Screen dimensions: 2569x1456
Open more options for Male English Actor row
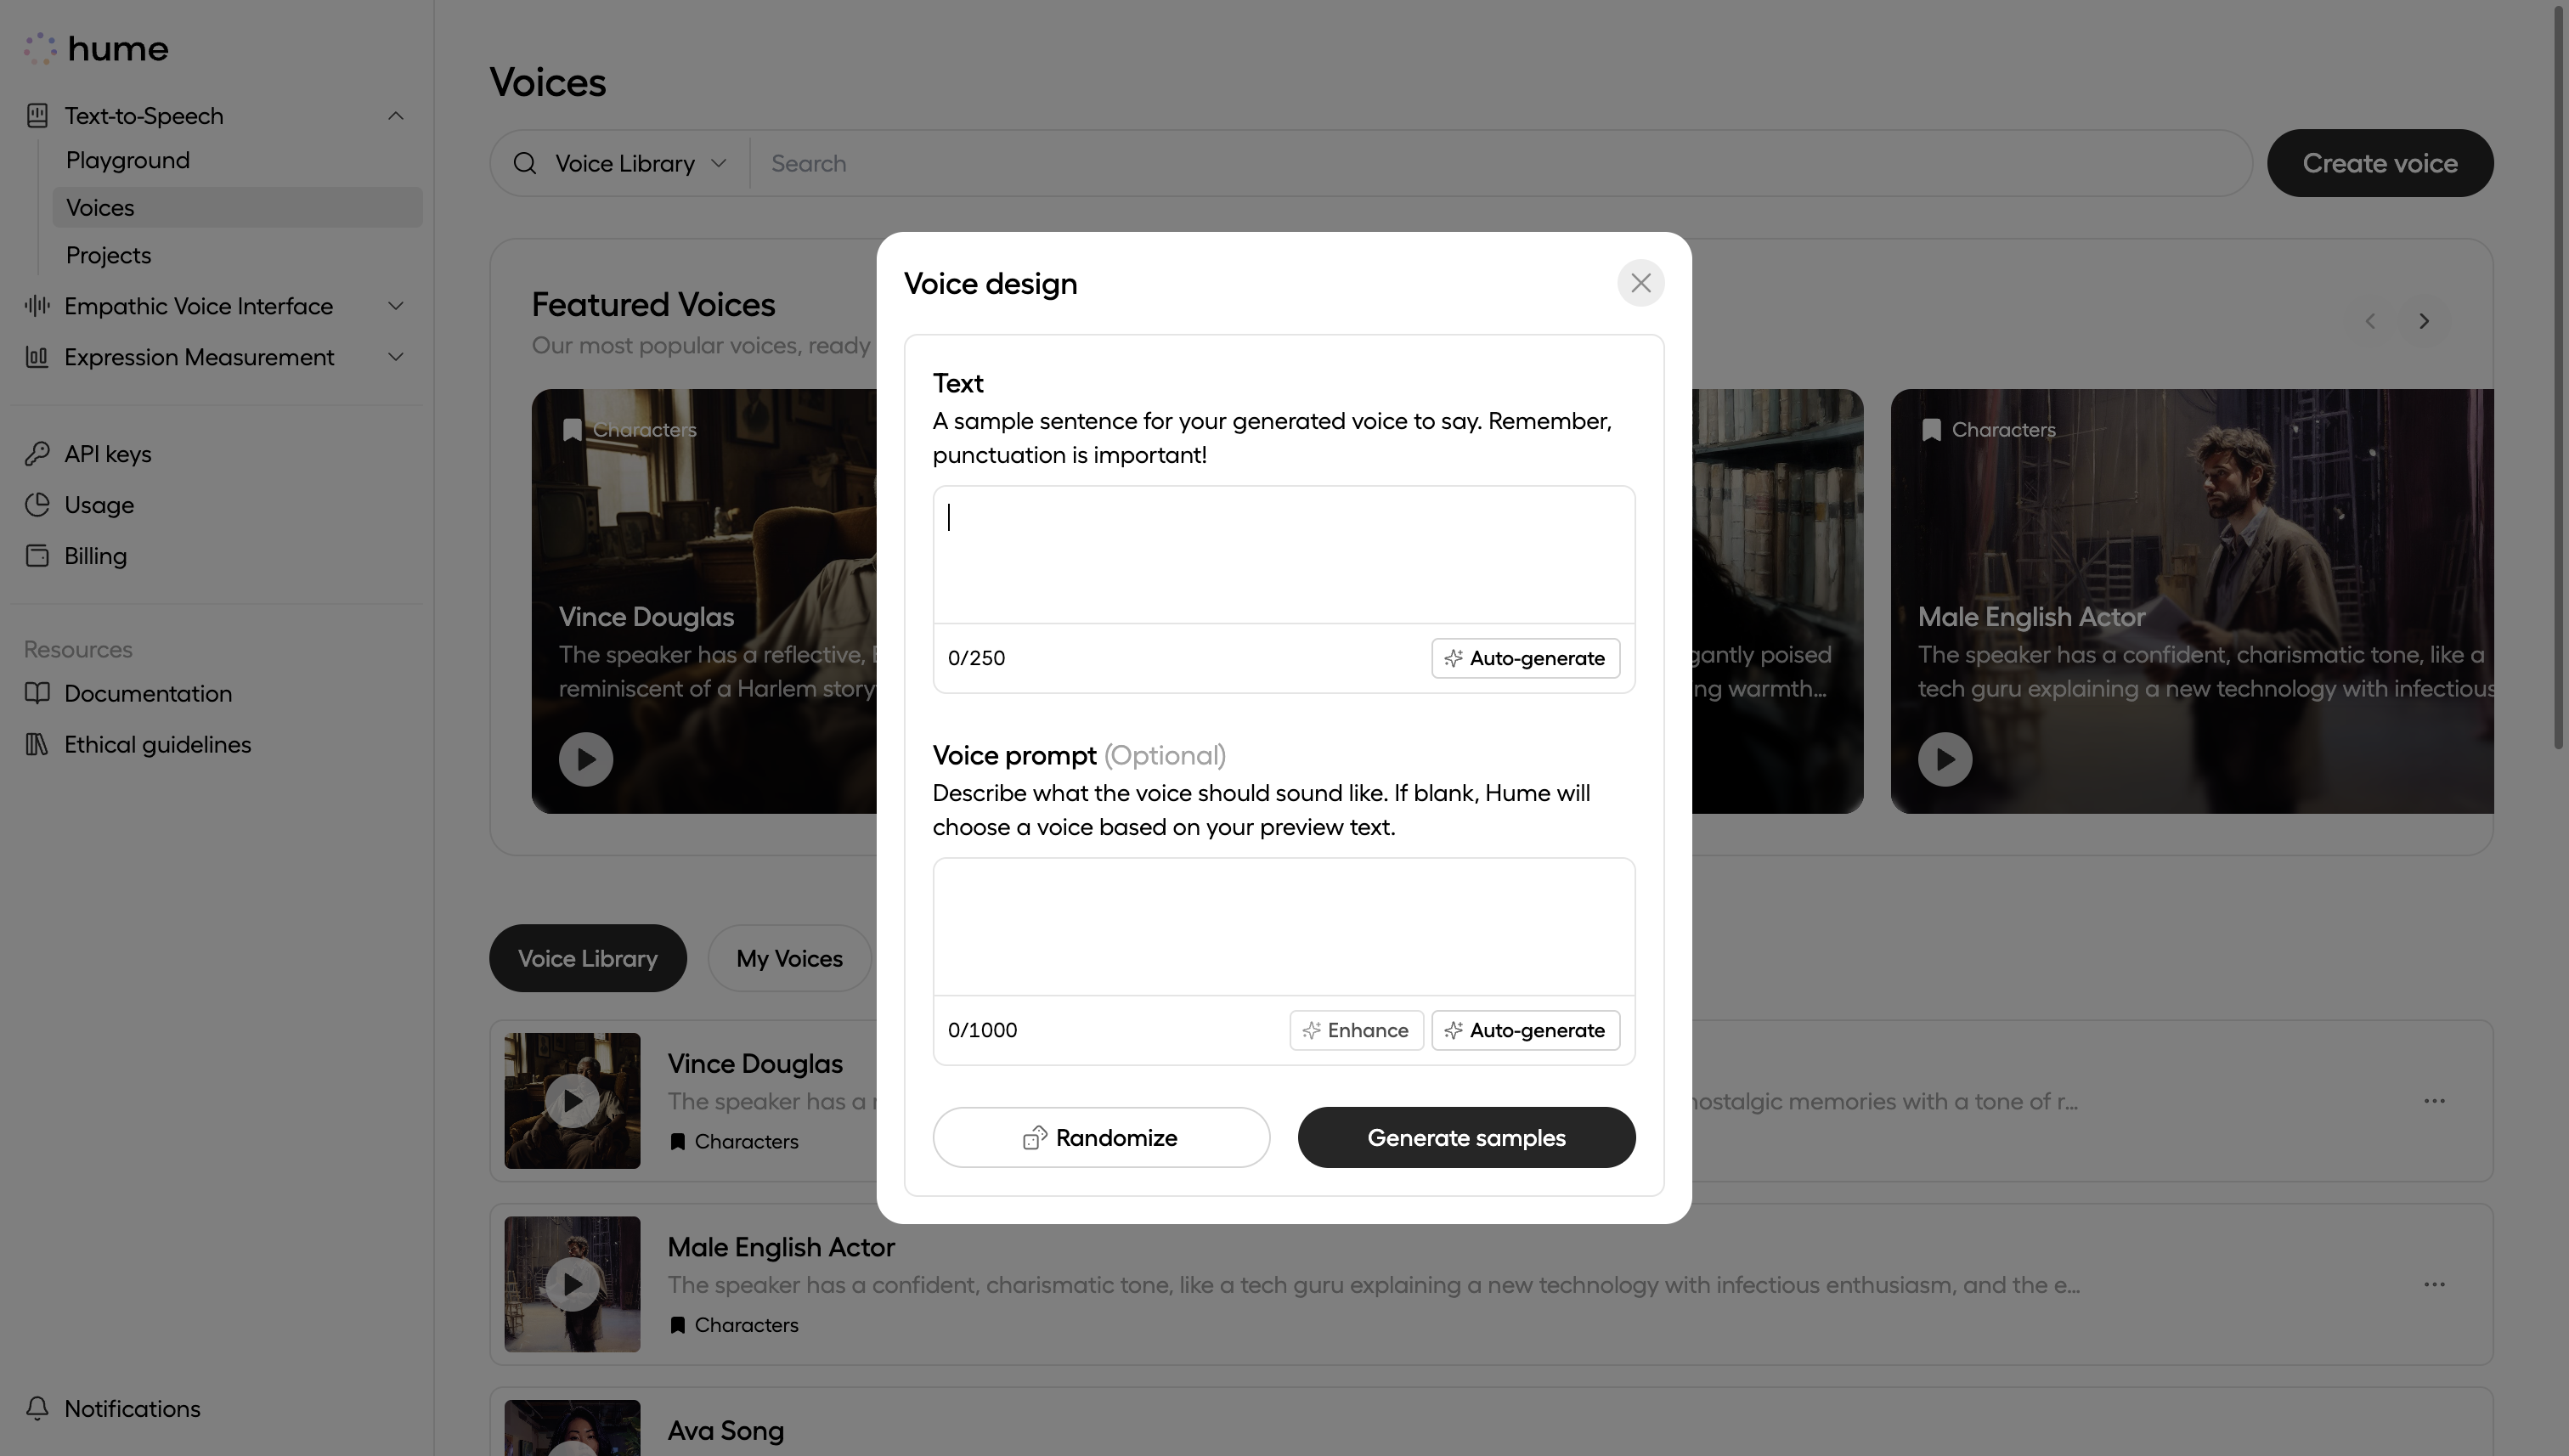click(2434, 1284)
